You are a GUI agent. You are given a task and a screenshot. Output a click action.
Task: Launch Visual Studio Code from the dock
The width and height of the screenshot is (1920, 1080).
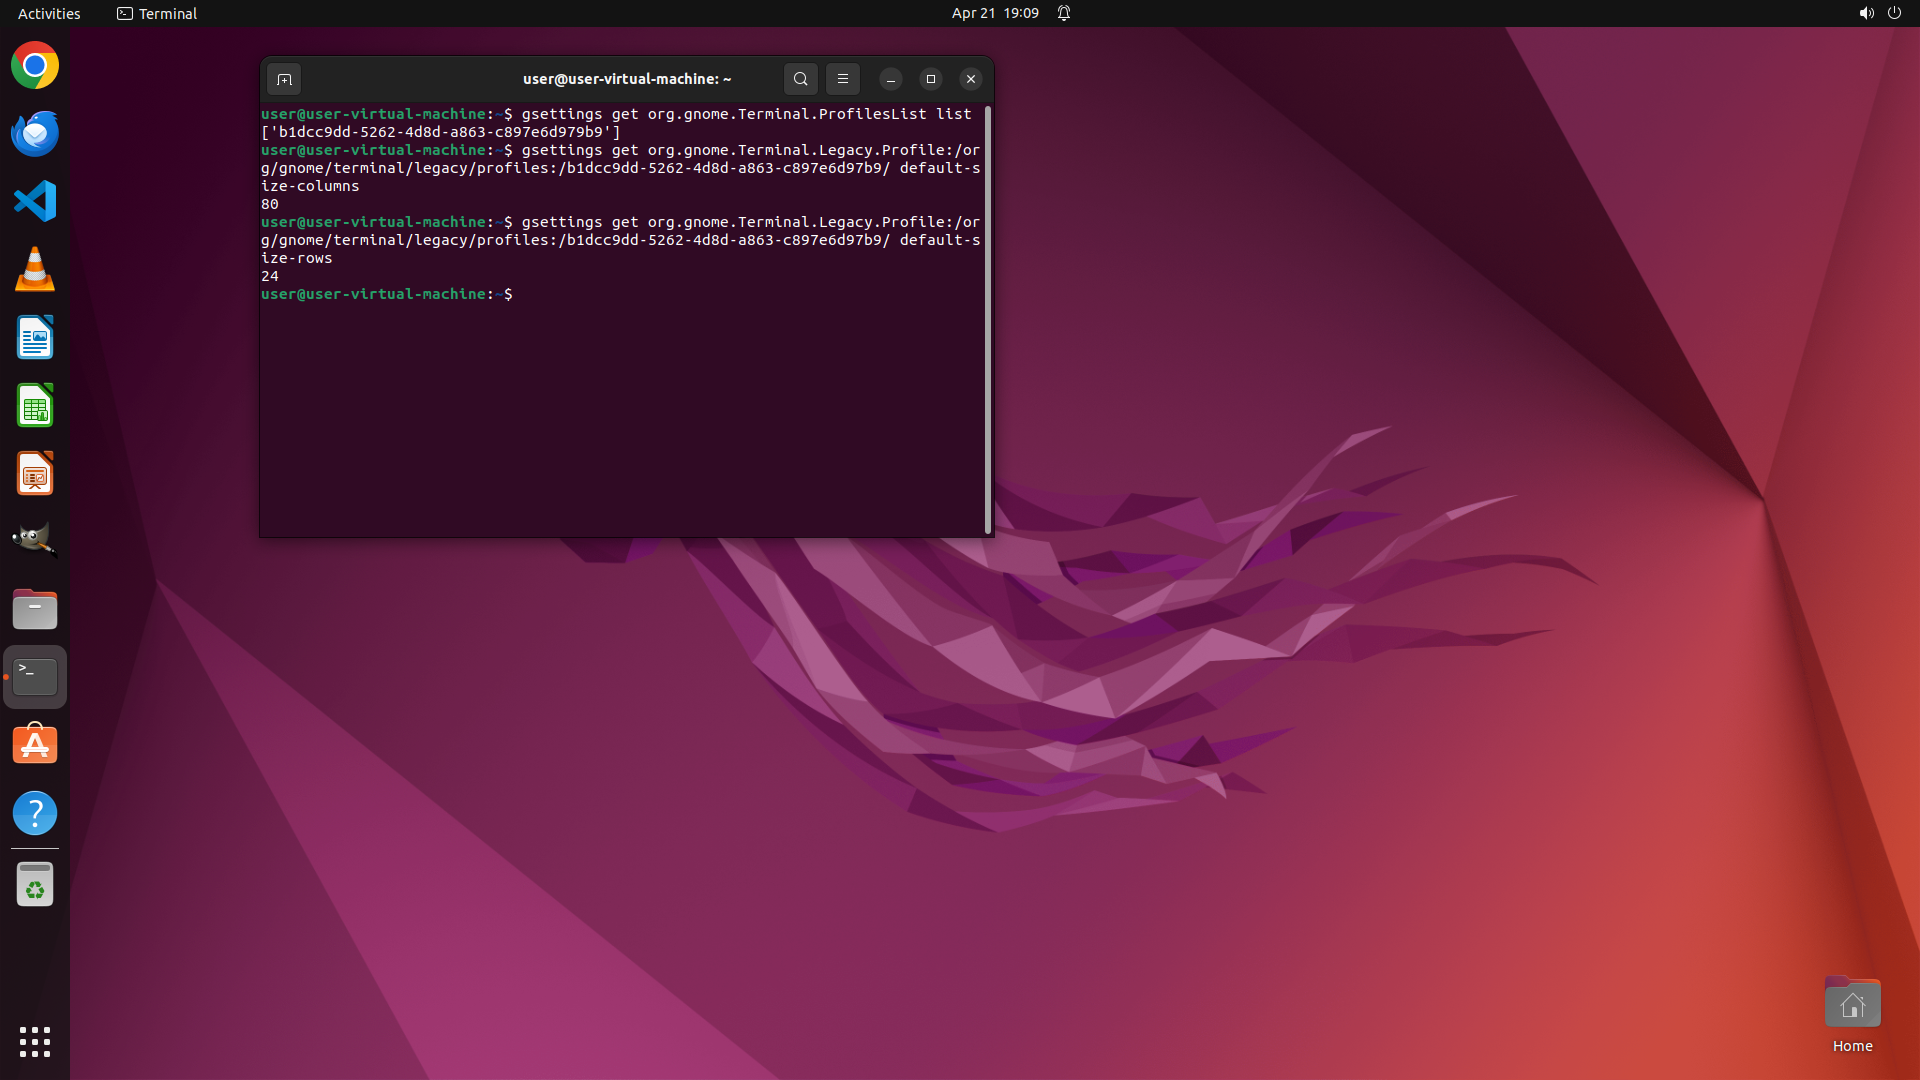pos(35,201)
